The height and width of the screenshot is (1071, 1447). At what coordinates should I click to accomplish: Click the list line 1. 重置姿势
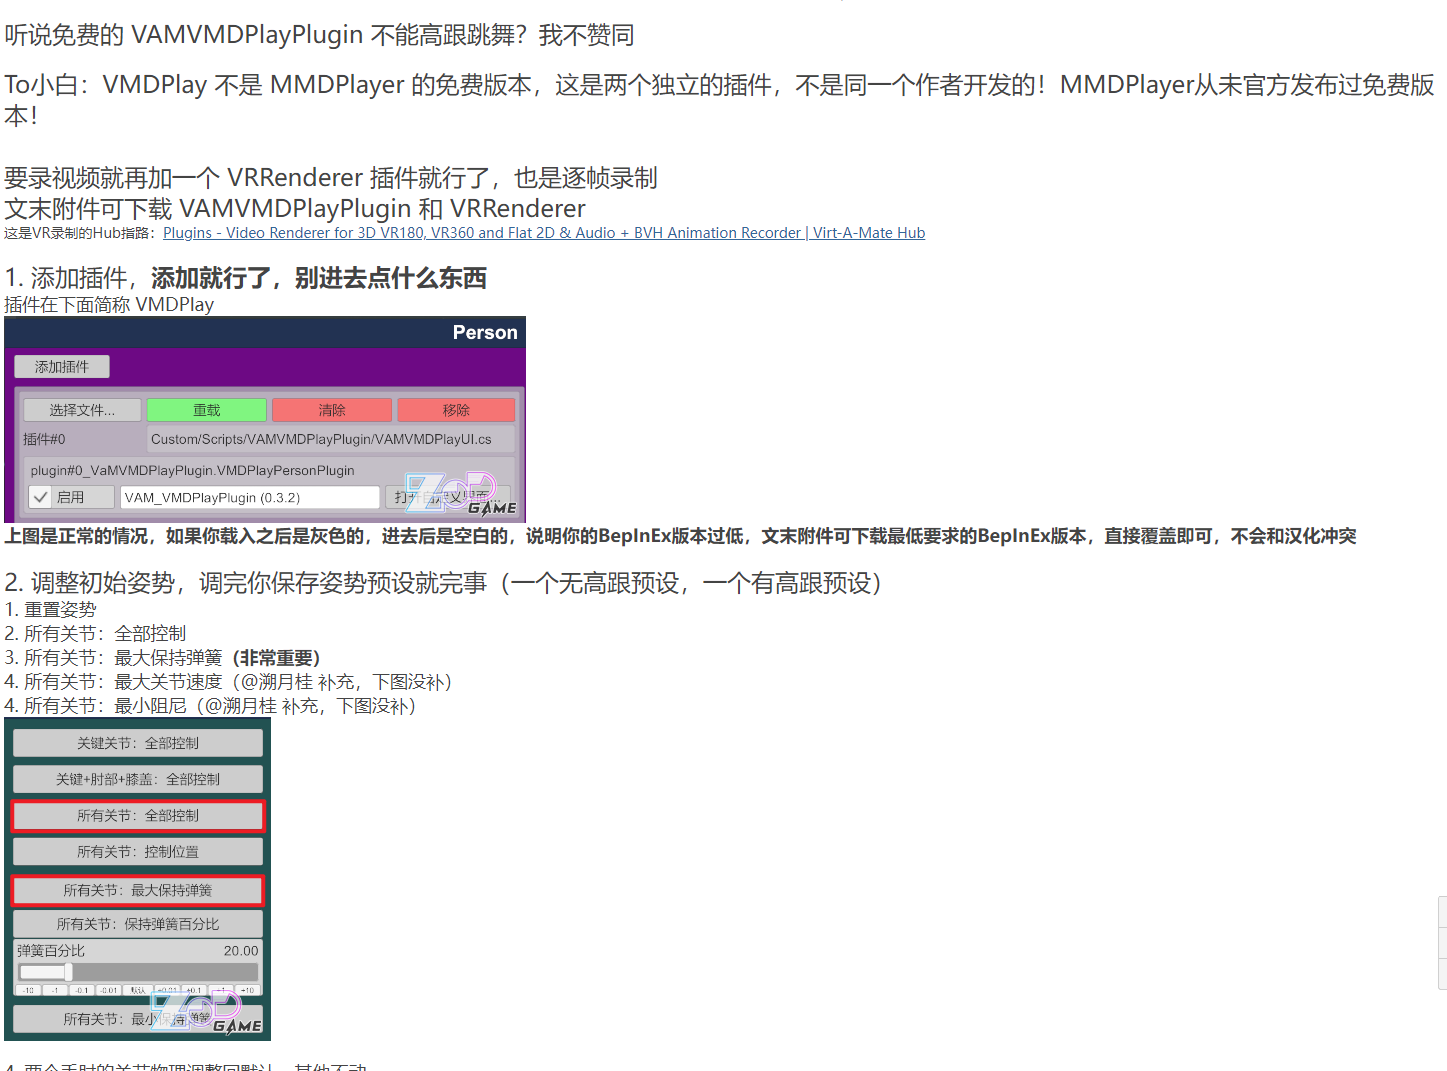coord(51,610)
